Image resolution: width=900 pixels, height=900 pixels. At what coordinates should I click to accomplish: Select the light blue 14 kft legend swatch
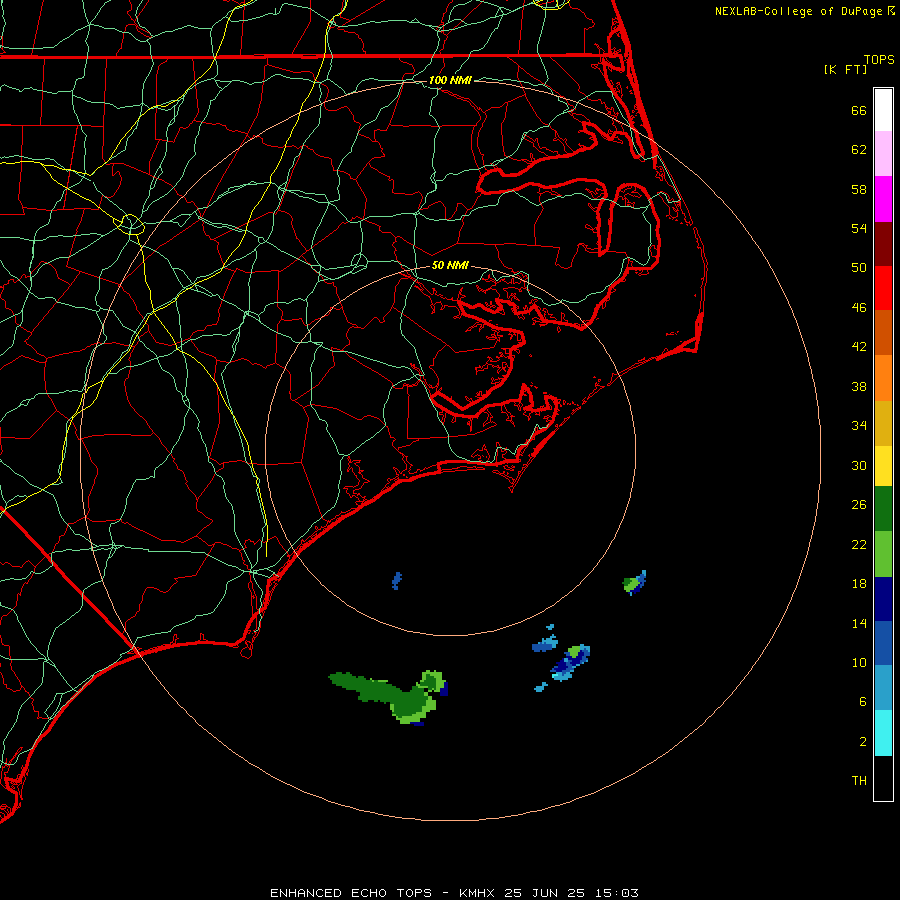pos(883,688)
